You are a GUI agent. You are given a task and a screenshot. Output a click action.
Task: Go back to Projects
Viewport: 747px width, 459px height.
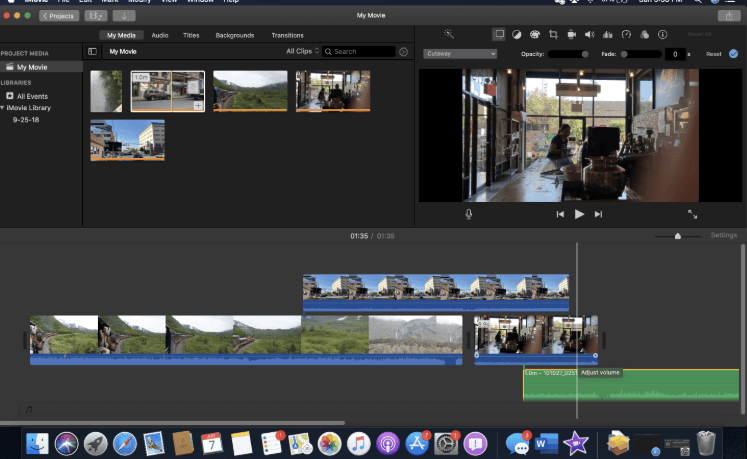(59, 16)
